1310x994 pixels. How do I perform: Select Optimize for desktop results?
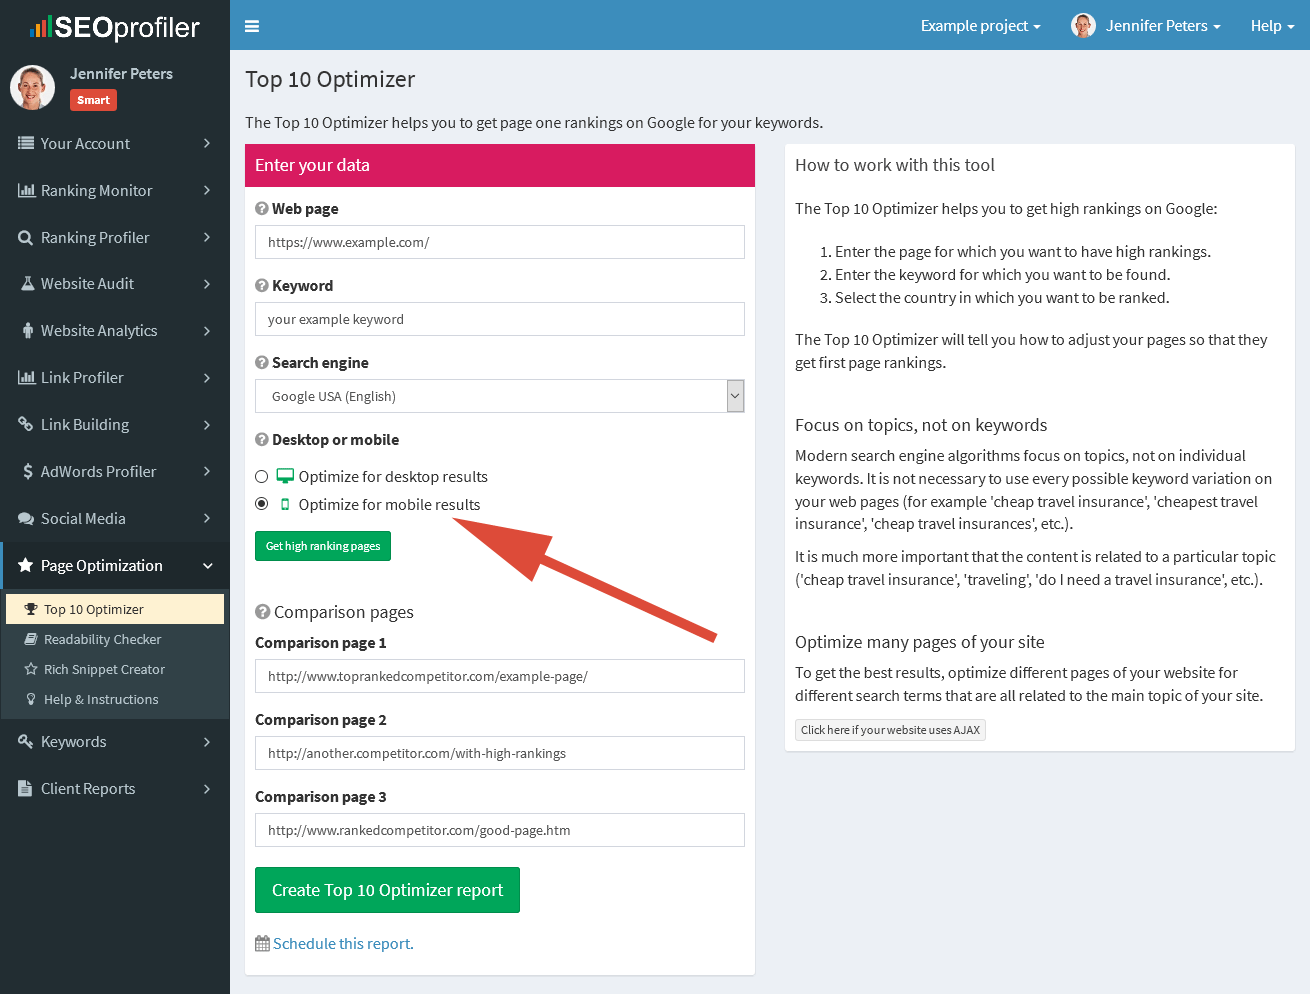[261, 476]
